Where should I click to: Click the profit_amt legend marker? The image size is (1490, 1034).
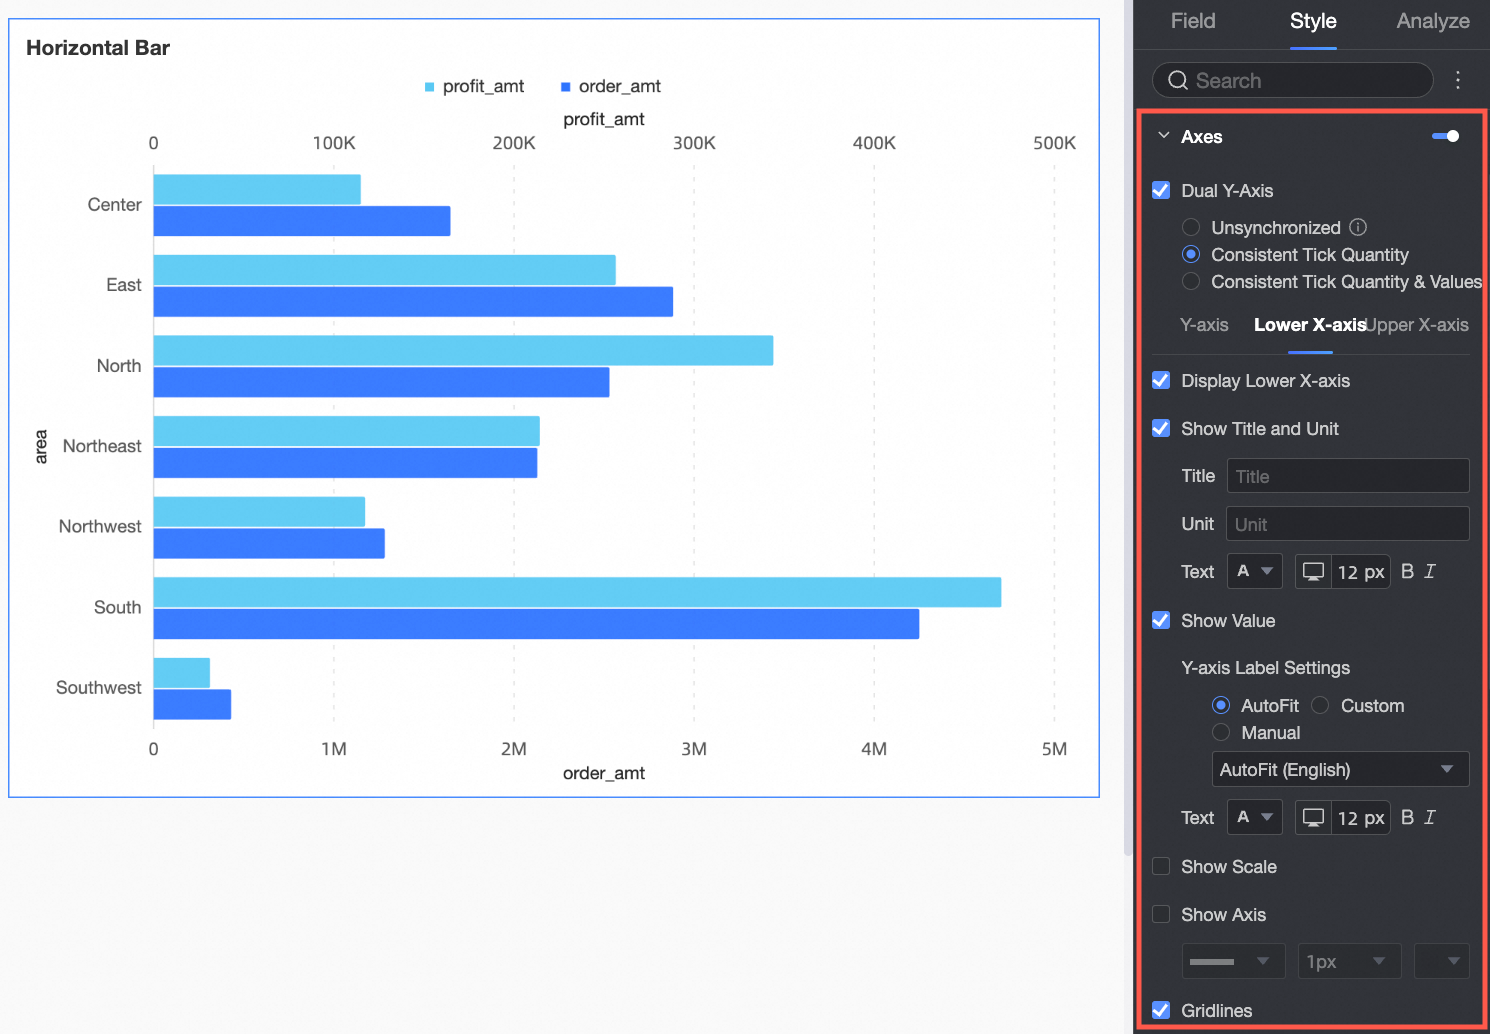429,87
